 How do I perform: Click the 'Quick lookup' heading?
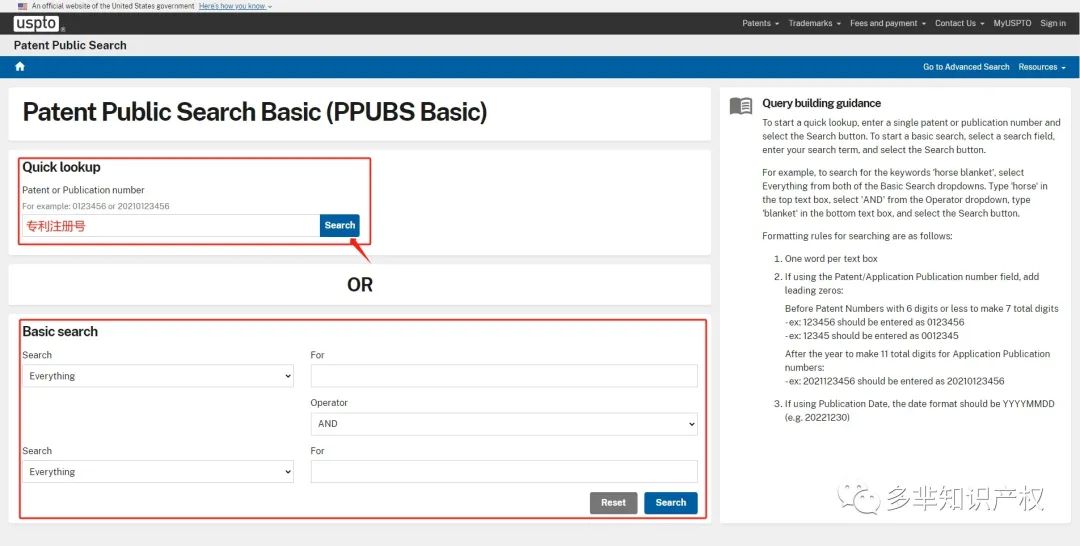[x=61, y=167]
